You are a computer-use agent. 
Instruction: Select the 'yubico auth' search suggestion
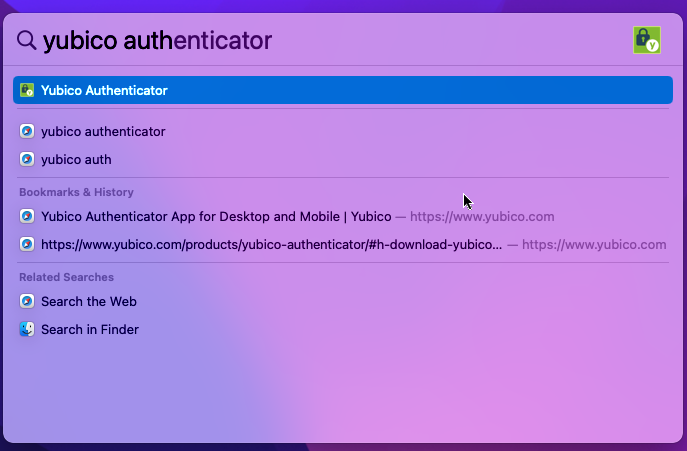tap(343, 160)
